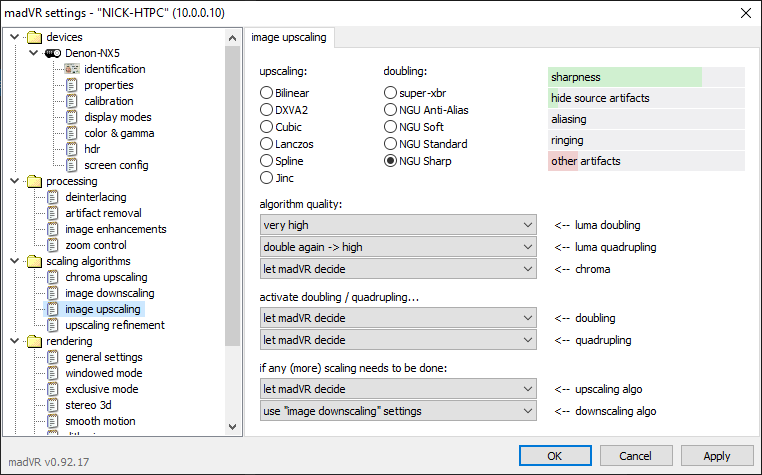Open the luma doubling quality dropdown
The height and width of the screenshot is (475, 762).
pos(398,226)
